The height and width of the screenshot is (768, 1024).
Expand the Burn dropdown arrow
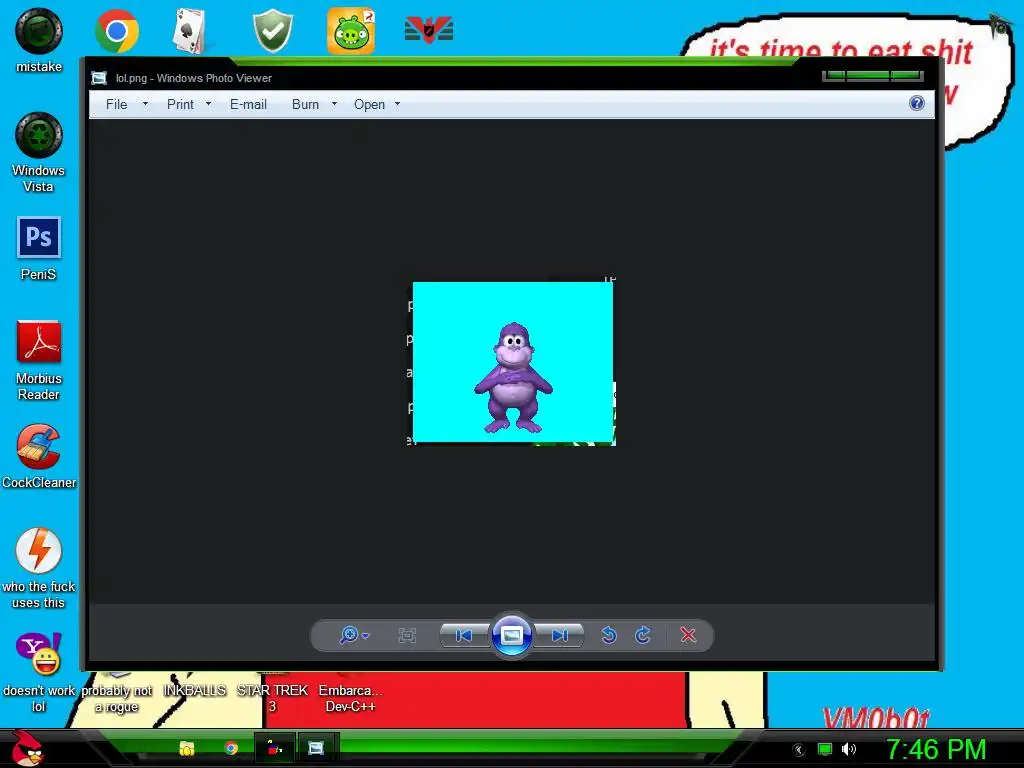tap(334, 104)
